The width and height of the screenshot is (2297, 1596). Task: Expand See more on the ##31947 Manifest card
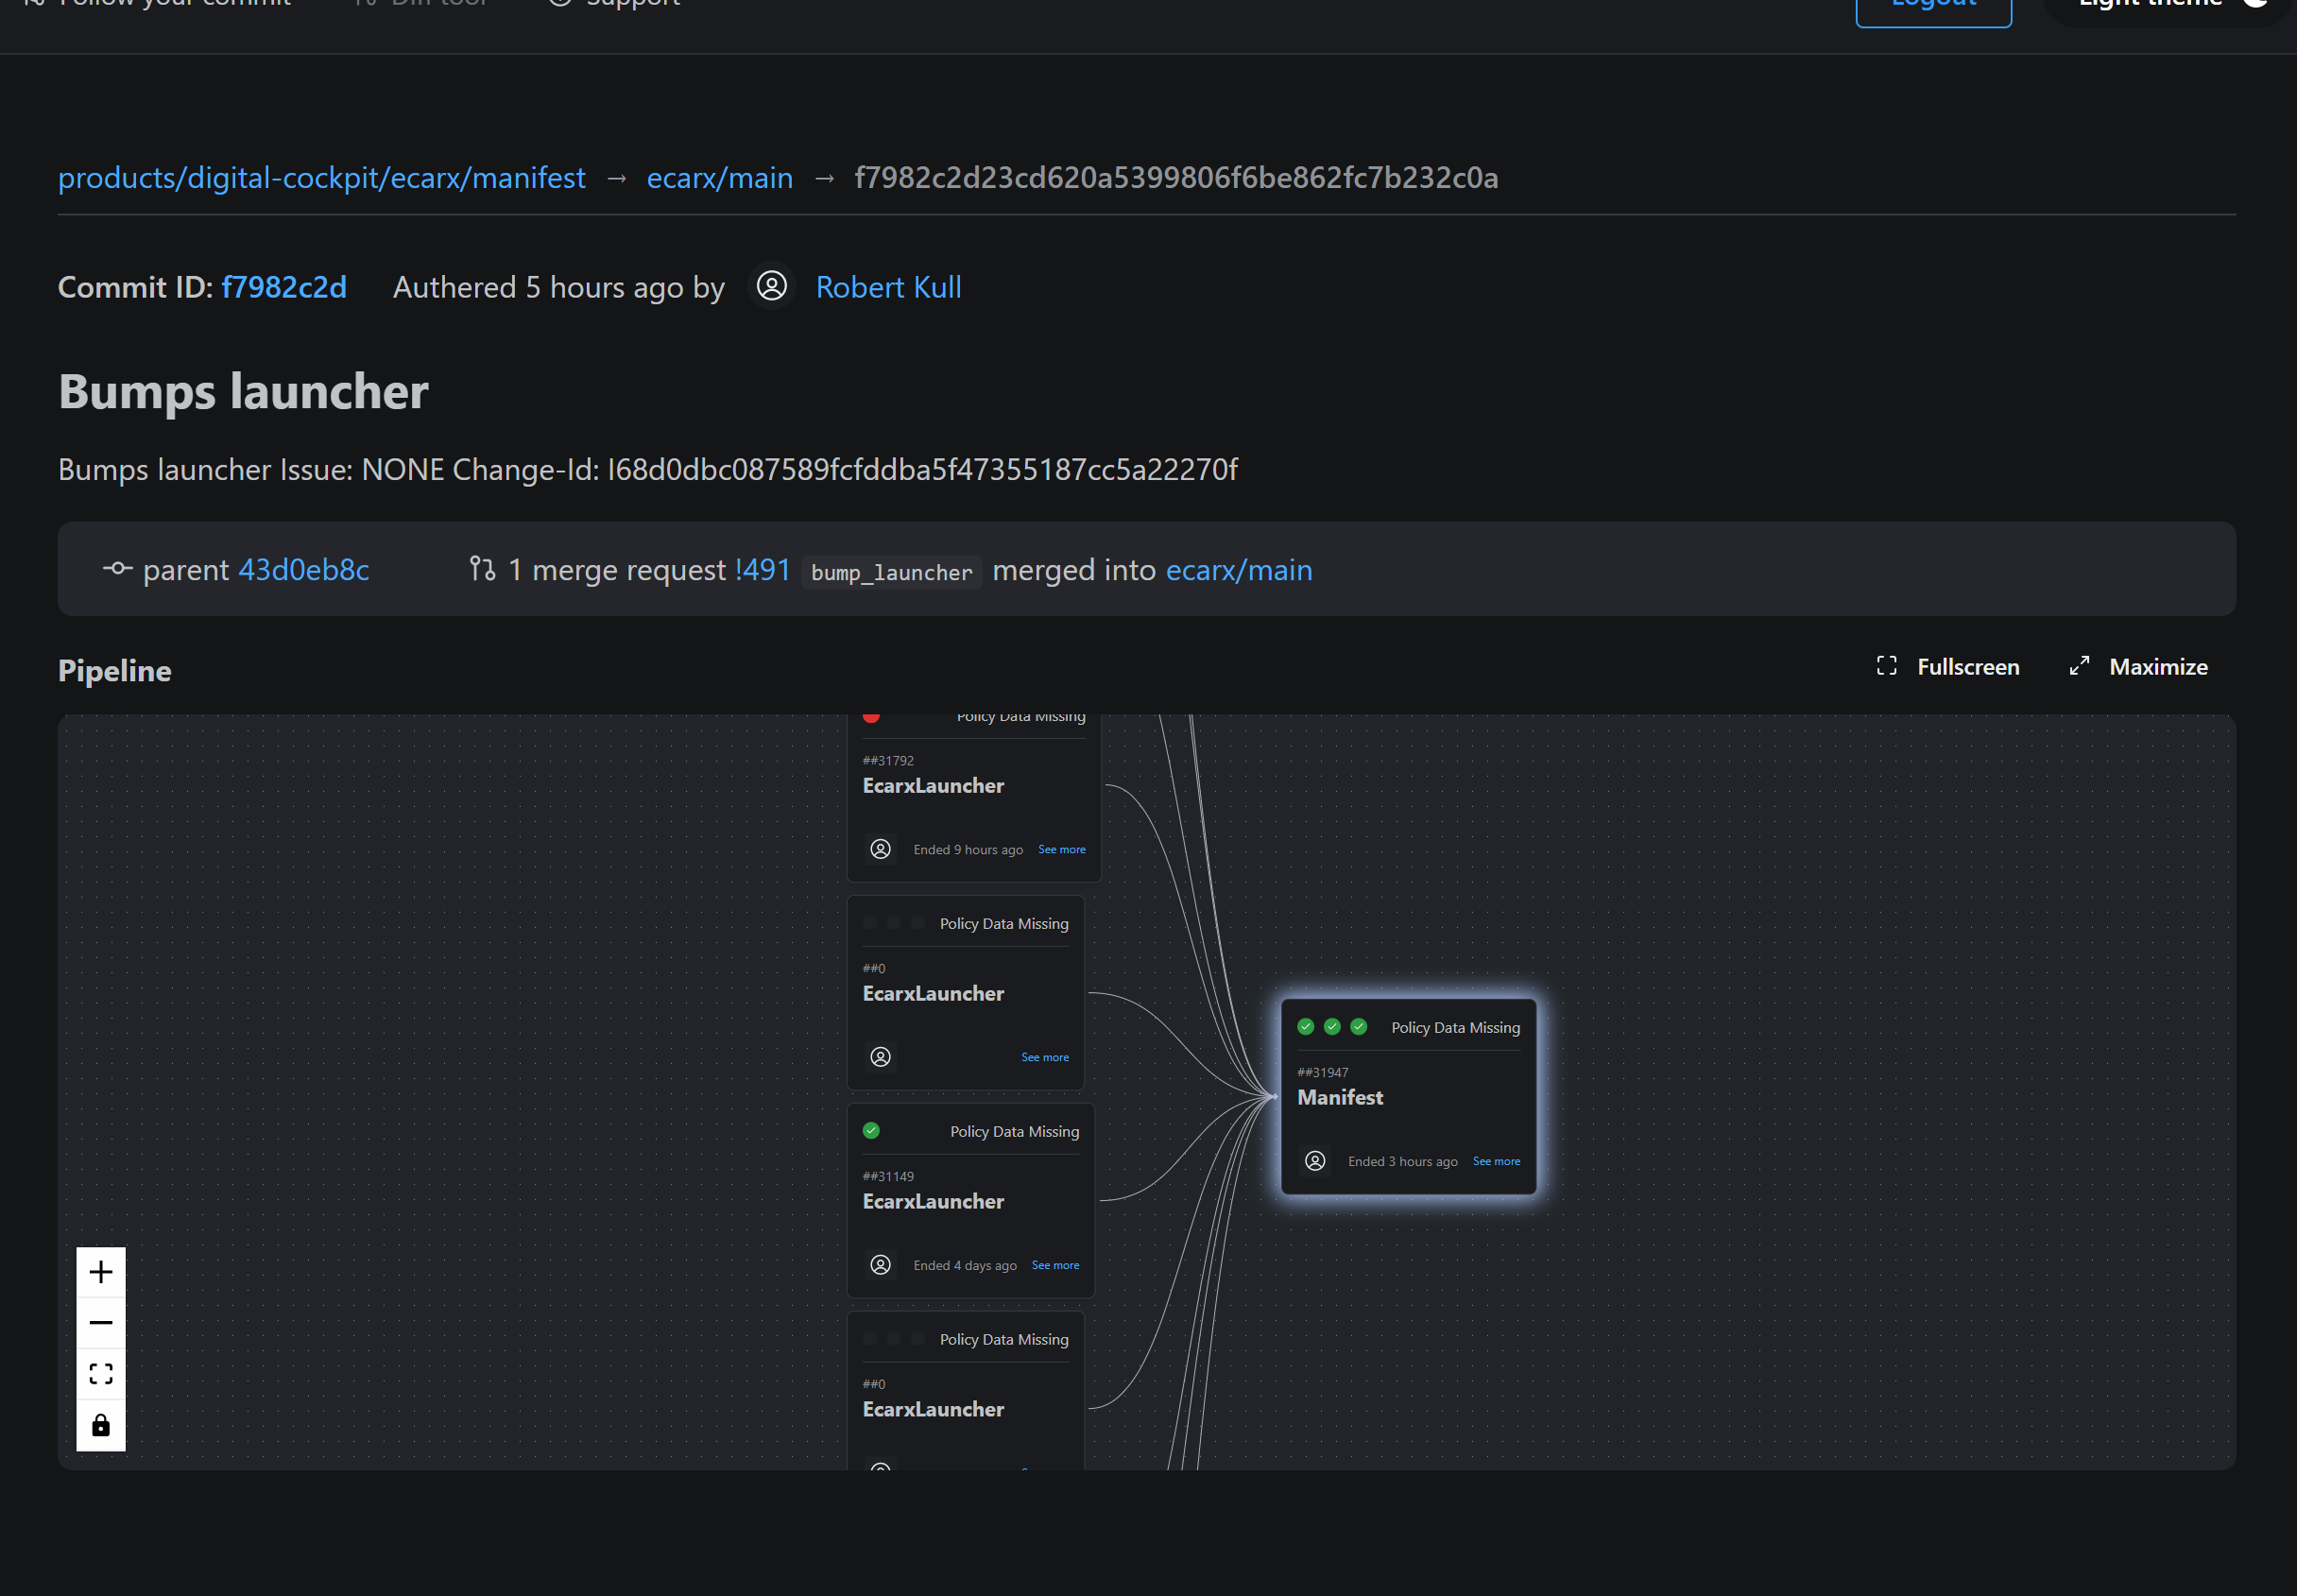(1495, 1161)
